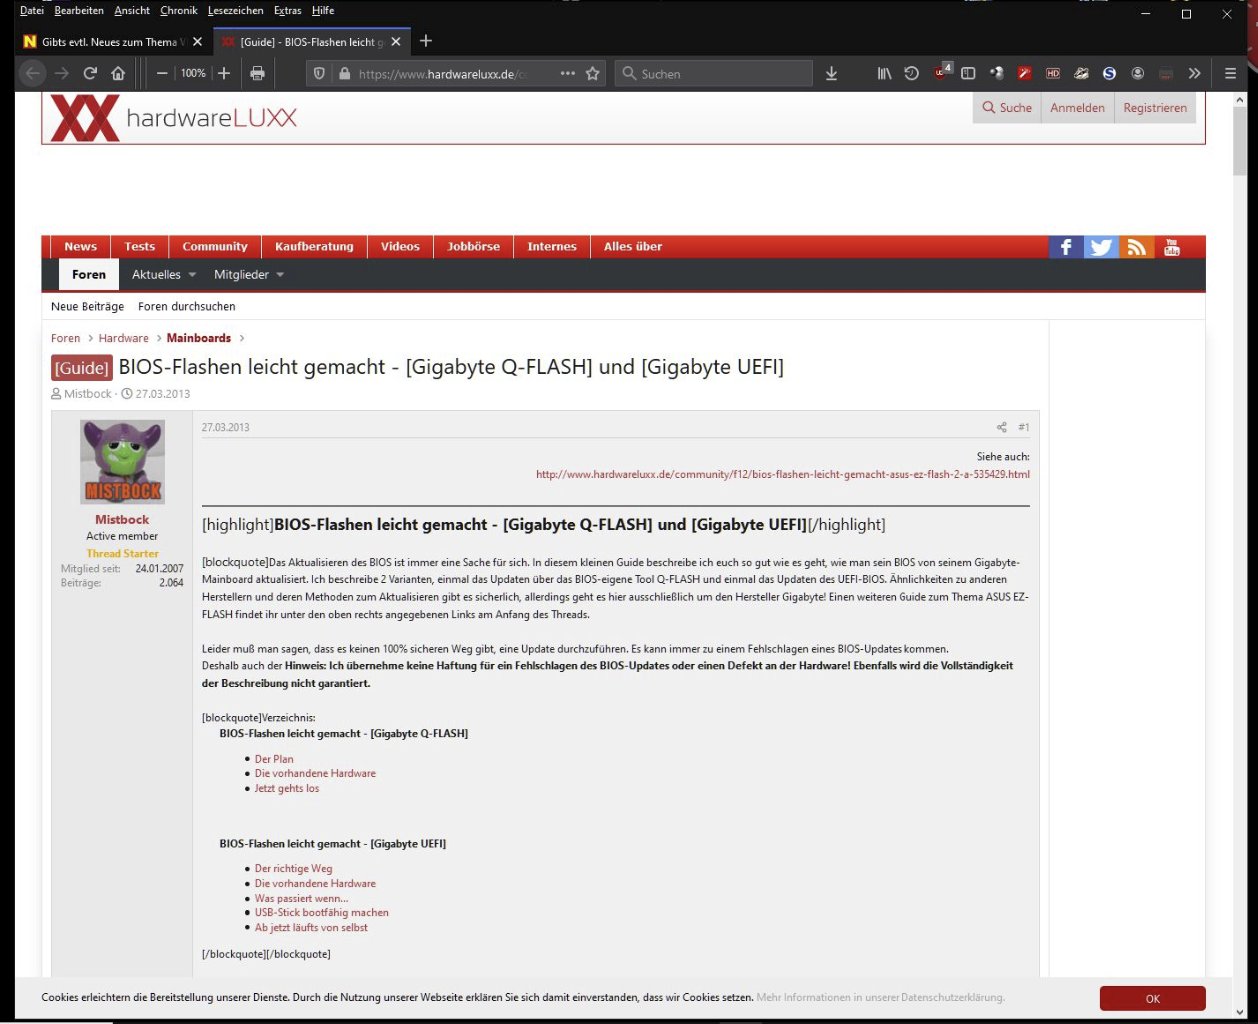Open the Internes navigation tab

552,247
